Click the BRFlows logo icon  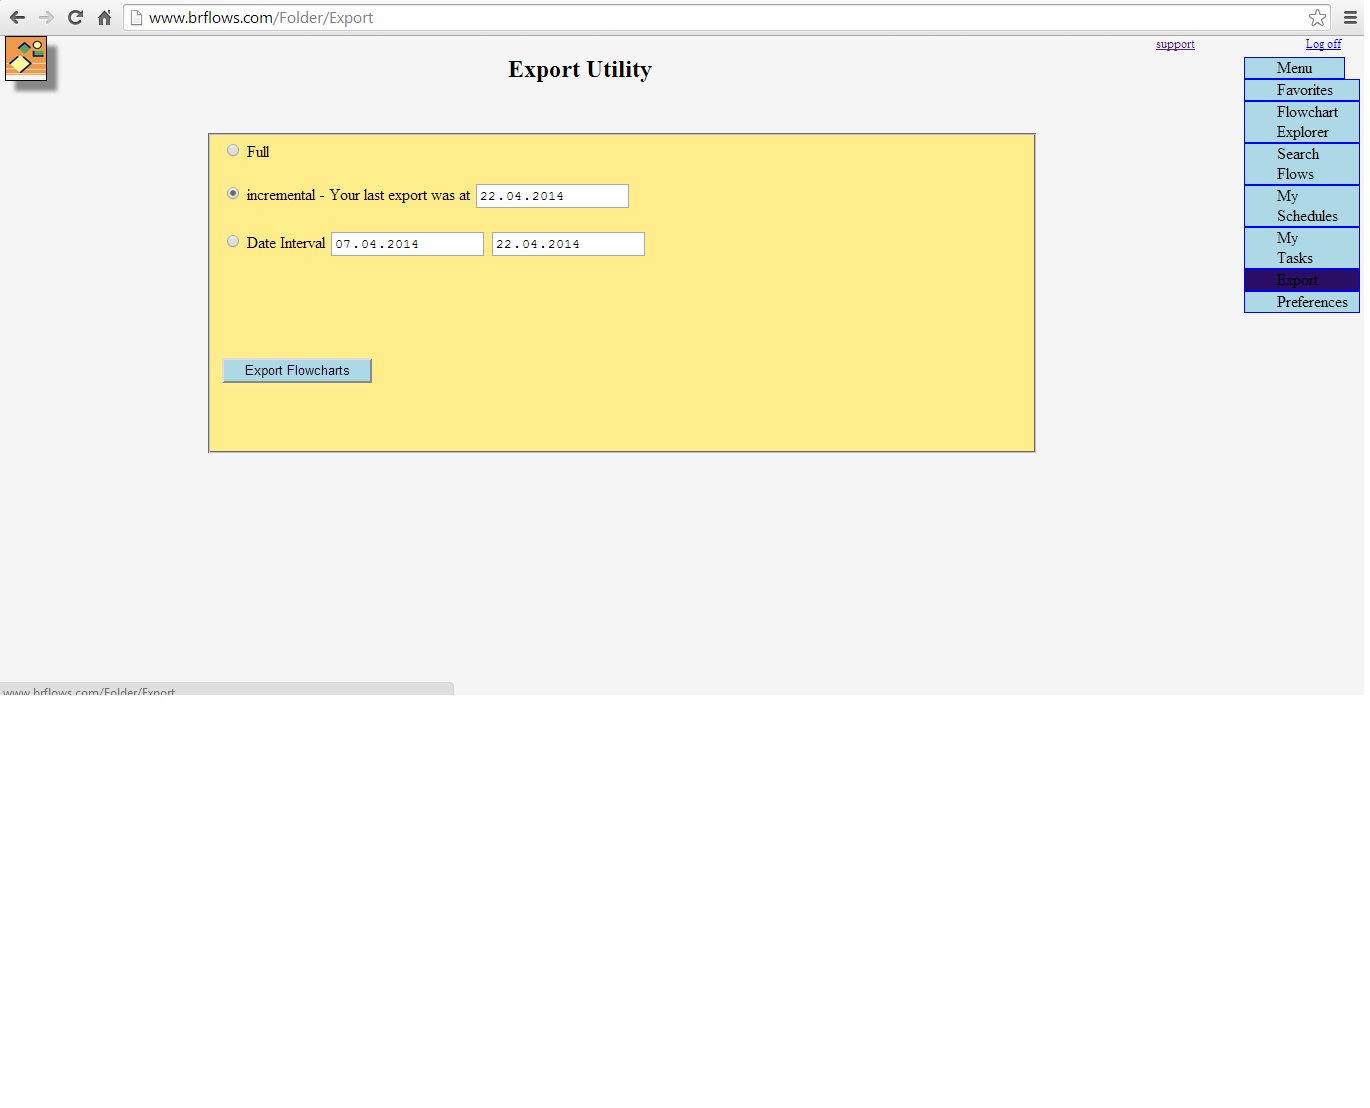click(x=26, y=58)
